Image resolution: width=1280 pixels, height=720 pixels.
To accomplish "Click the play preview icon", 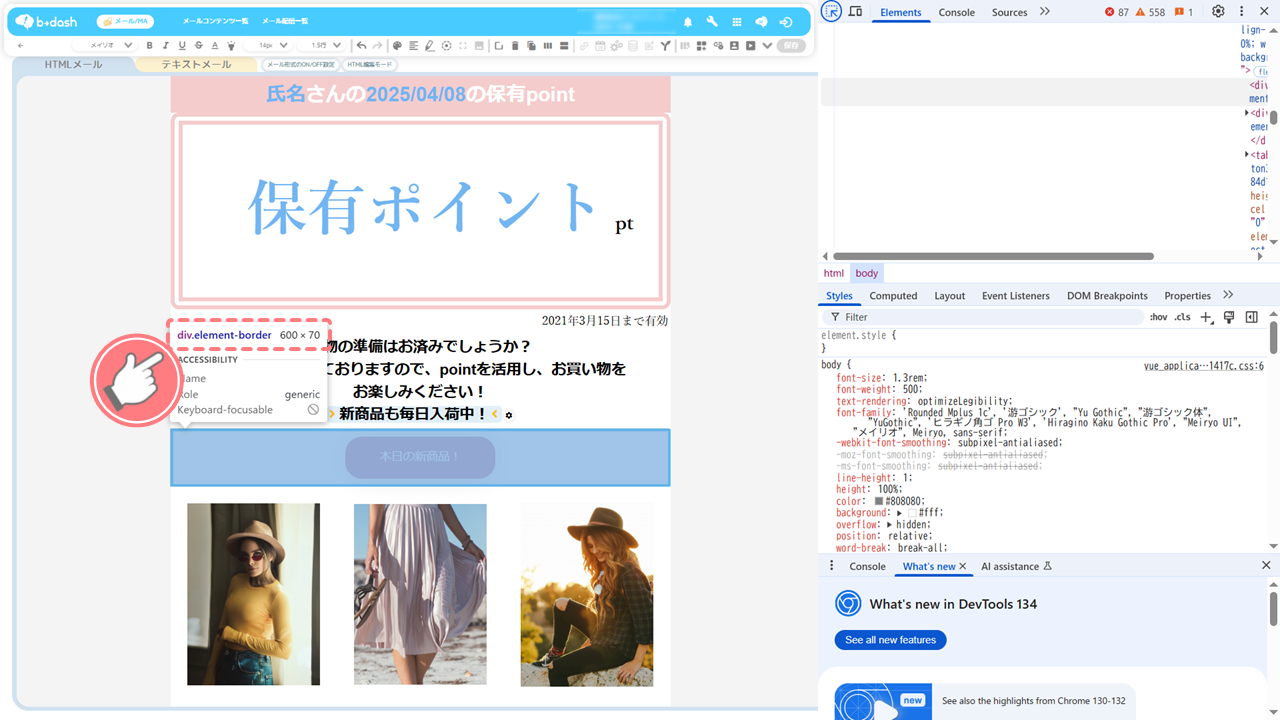I will pos(751,45).
